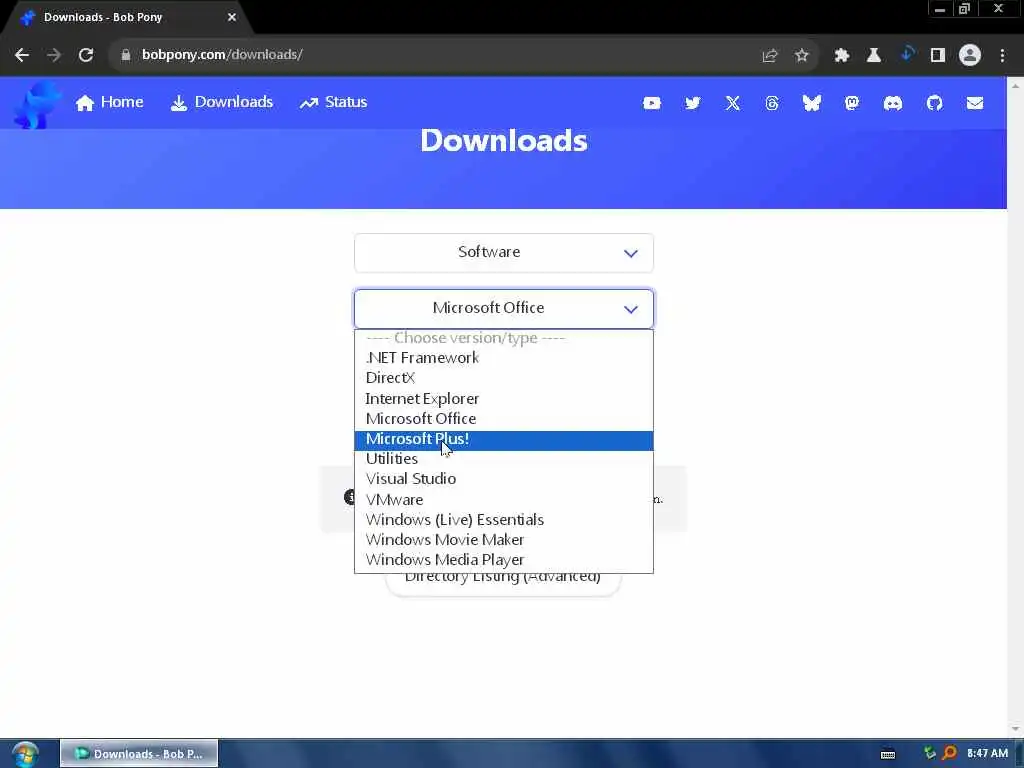
Task: Toggle the browser side panel icon
Action: point(938,56)
